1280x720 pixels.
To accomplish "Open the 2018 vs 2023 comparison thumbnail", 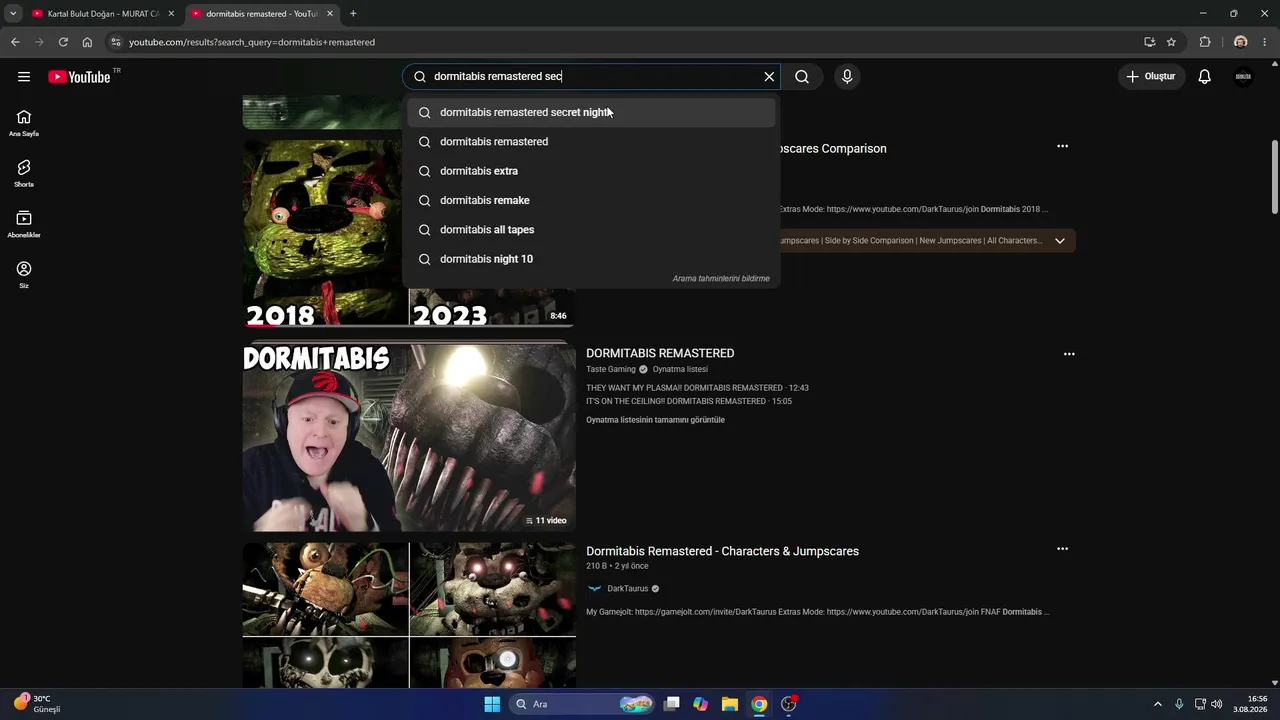I will (409, 233).
